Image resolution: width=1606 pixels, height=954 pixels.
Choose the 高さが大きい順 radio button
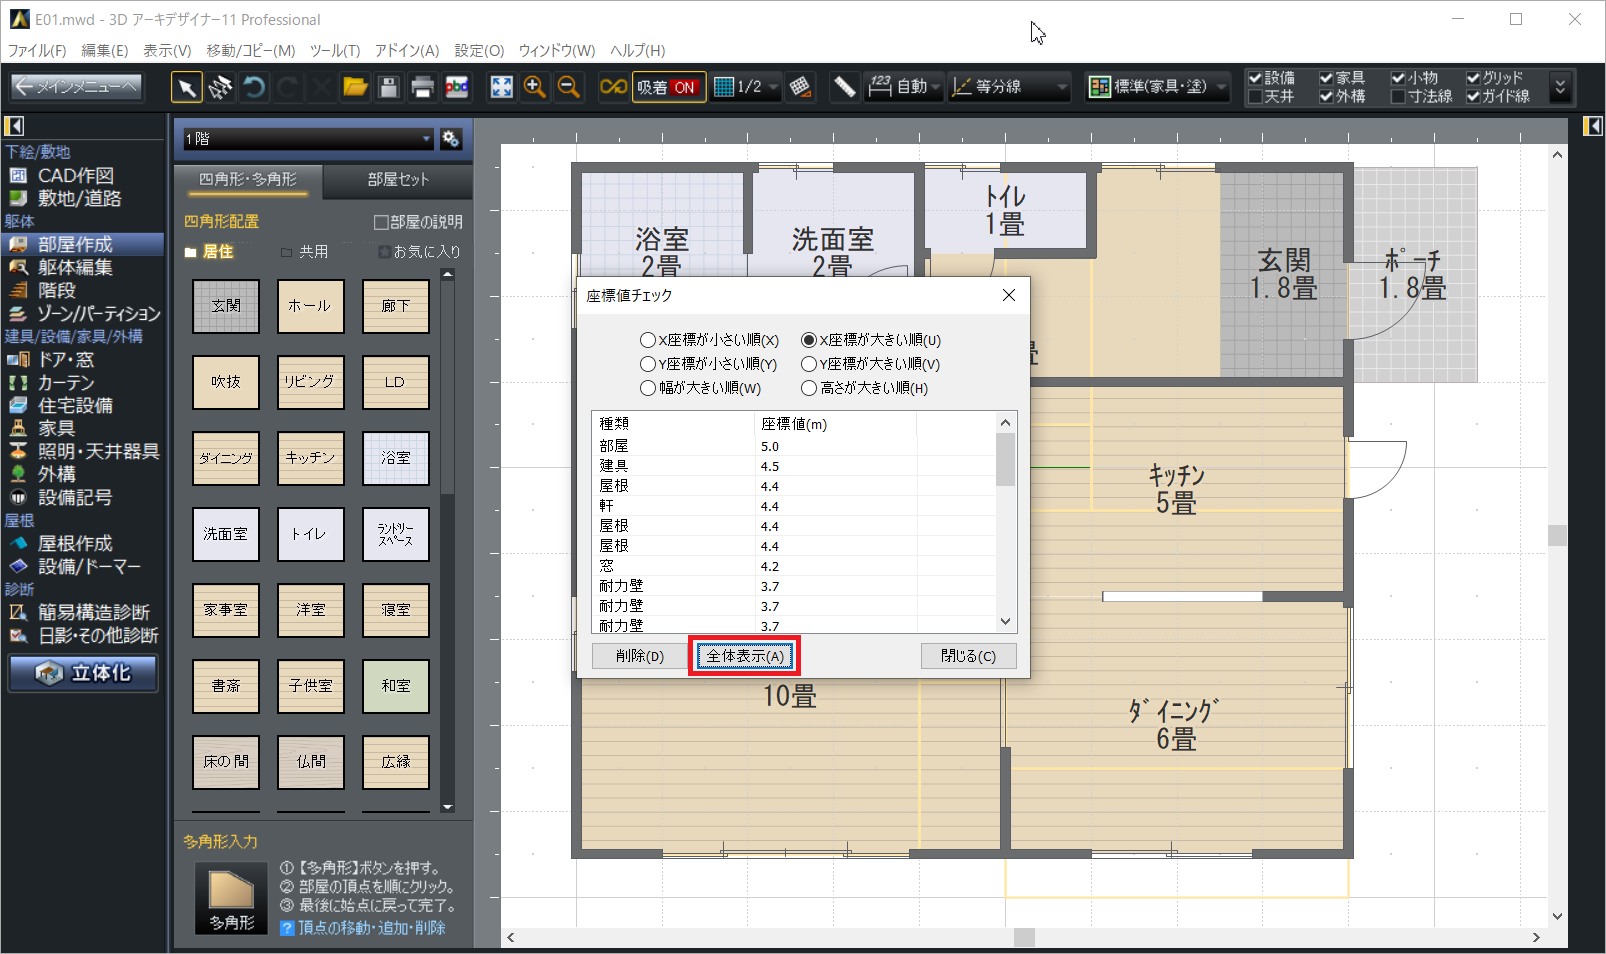[809, 388]
